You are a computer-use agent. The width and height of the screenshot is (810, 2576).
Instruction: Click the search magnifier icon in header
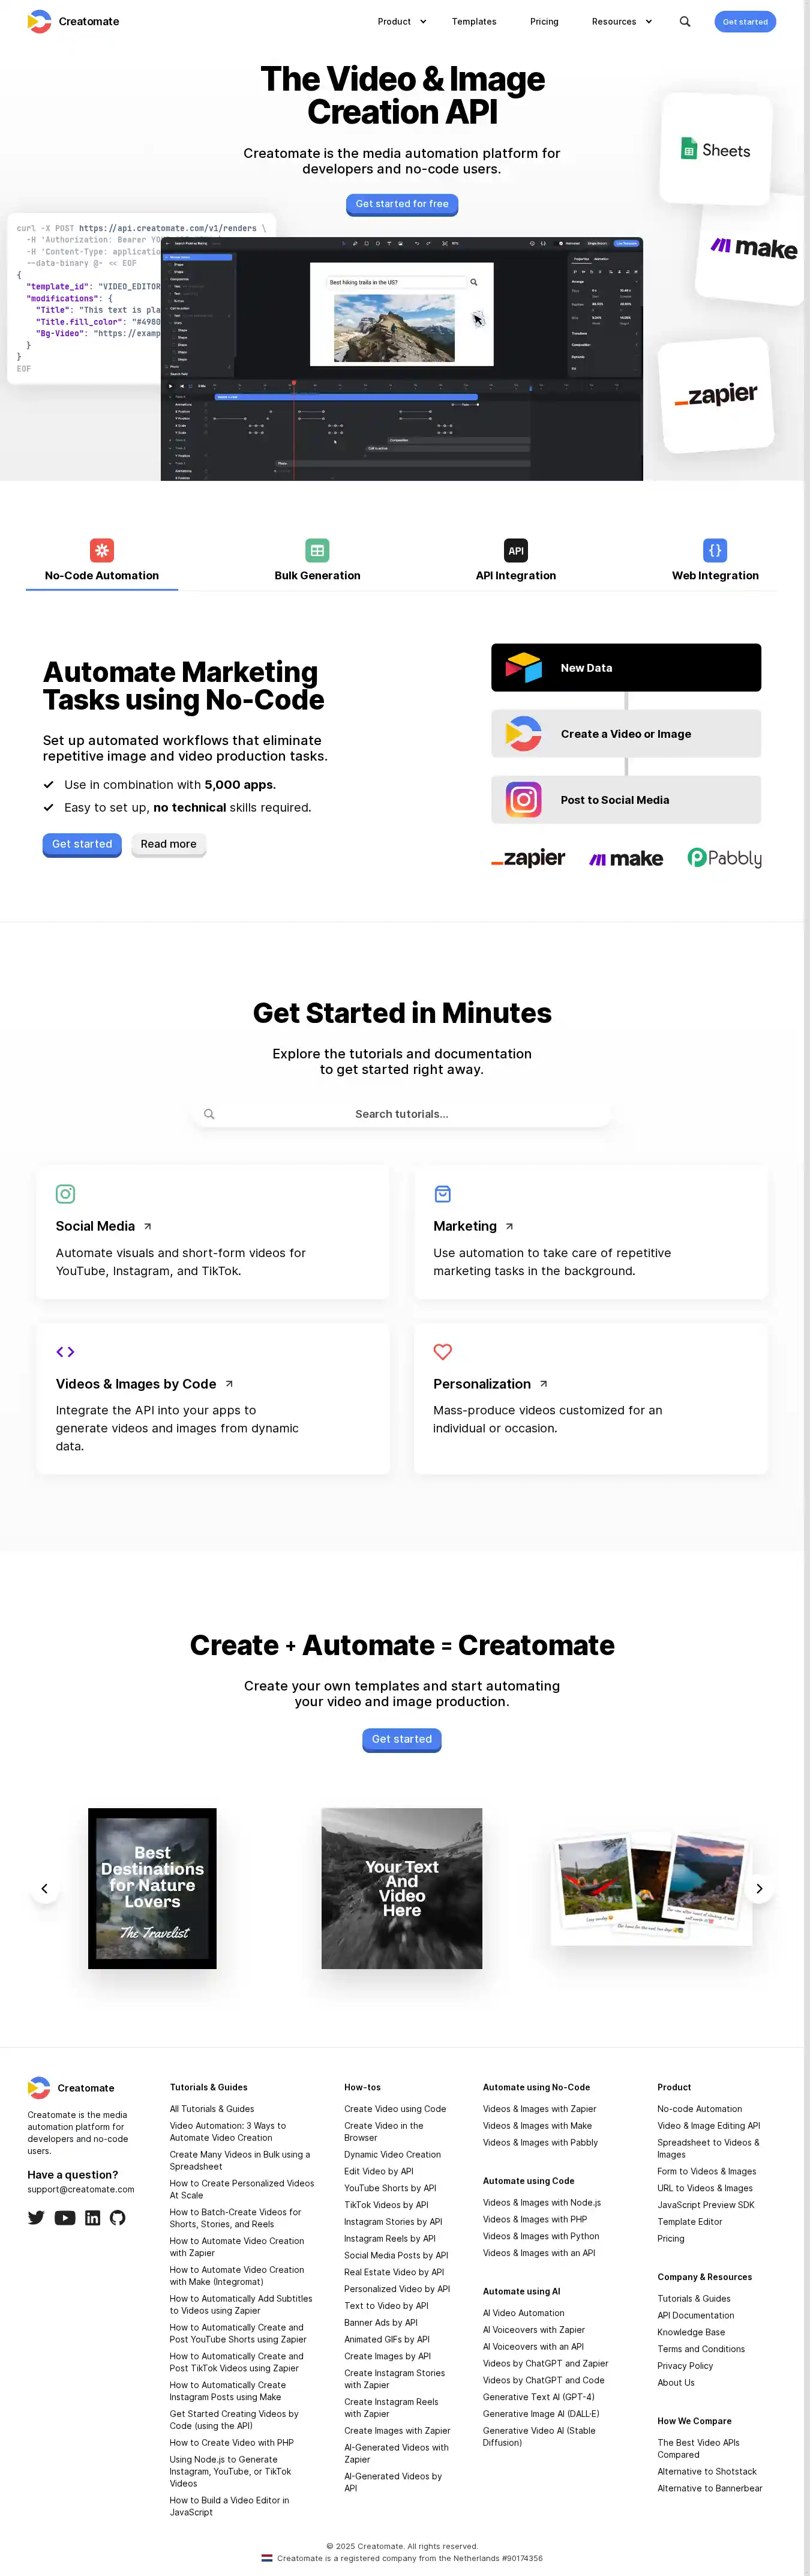point(685,21)
